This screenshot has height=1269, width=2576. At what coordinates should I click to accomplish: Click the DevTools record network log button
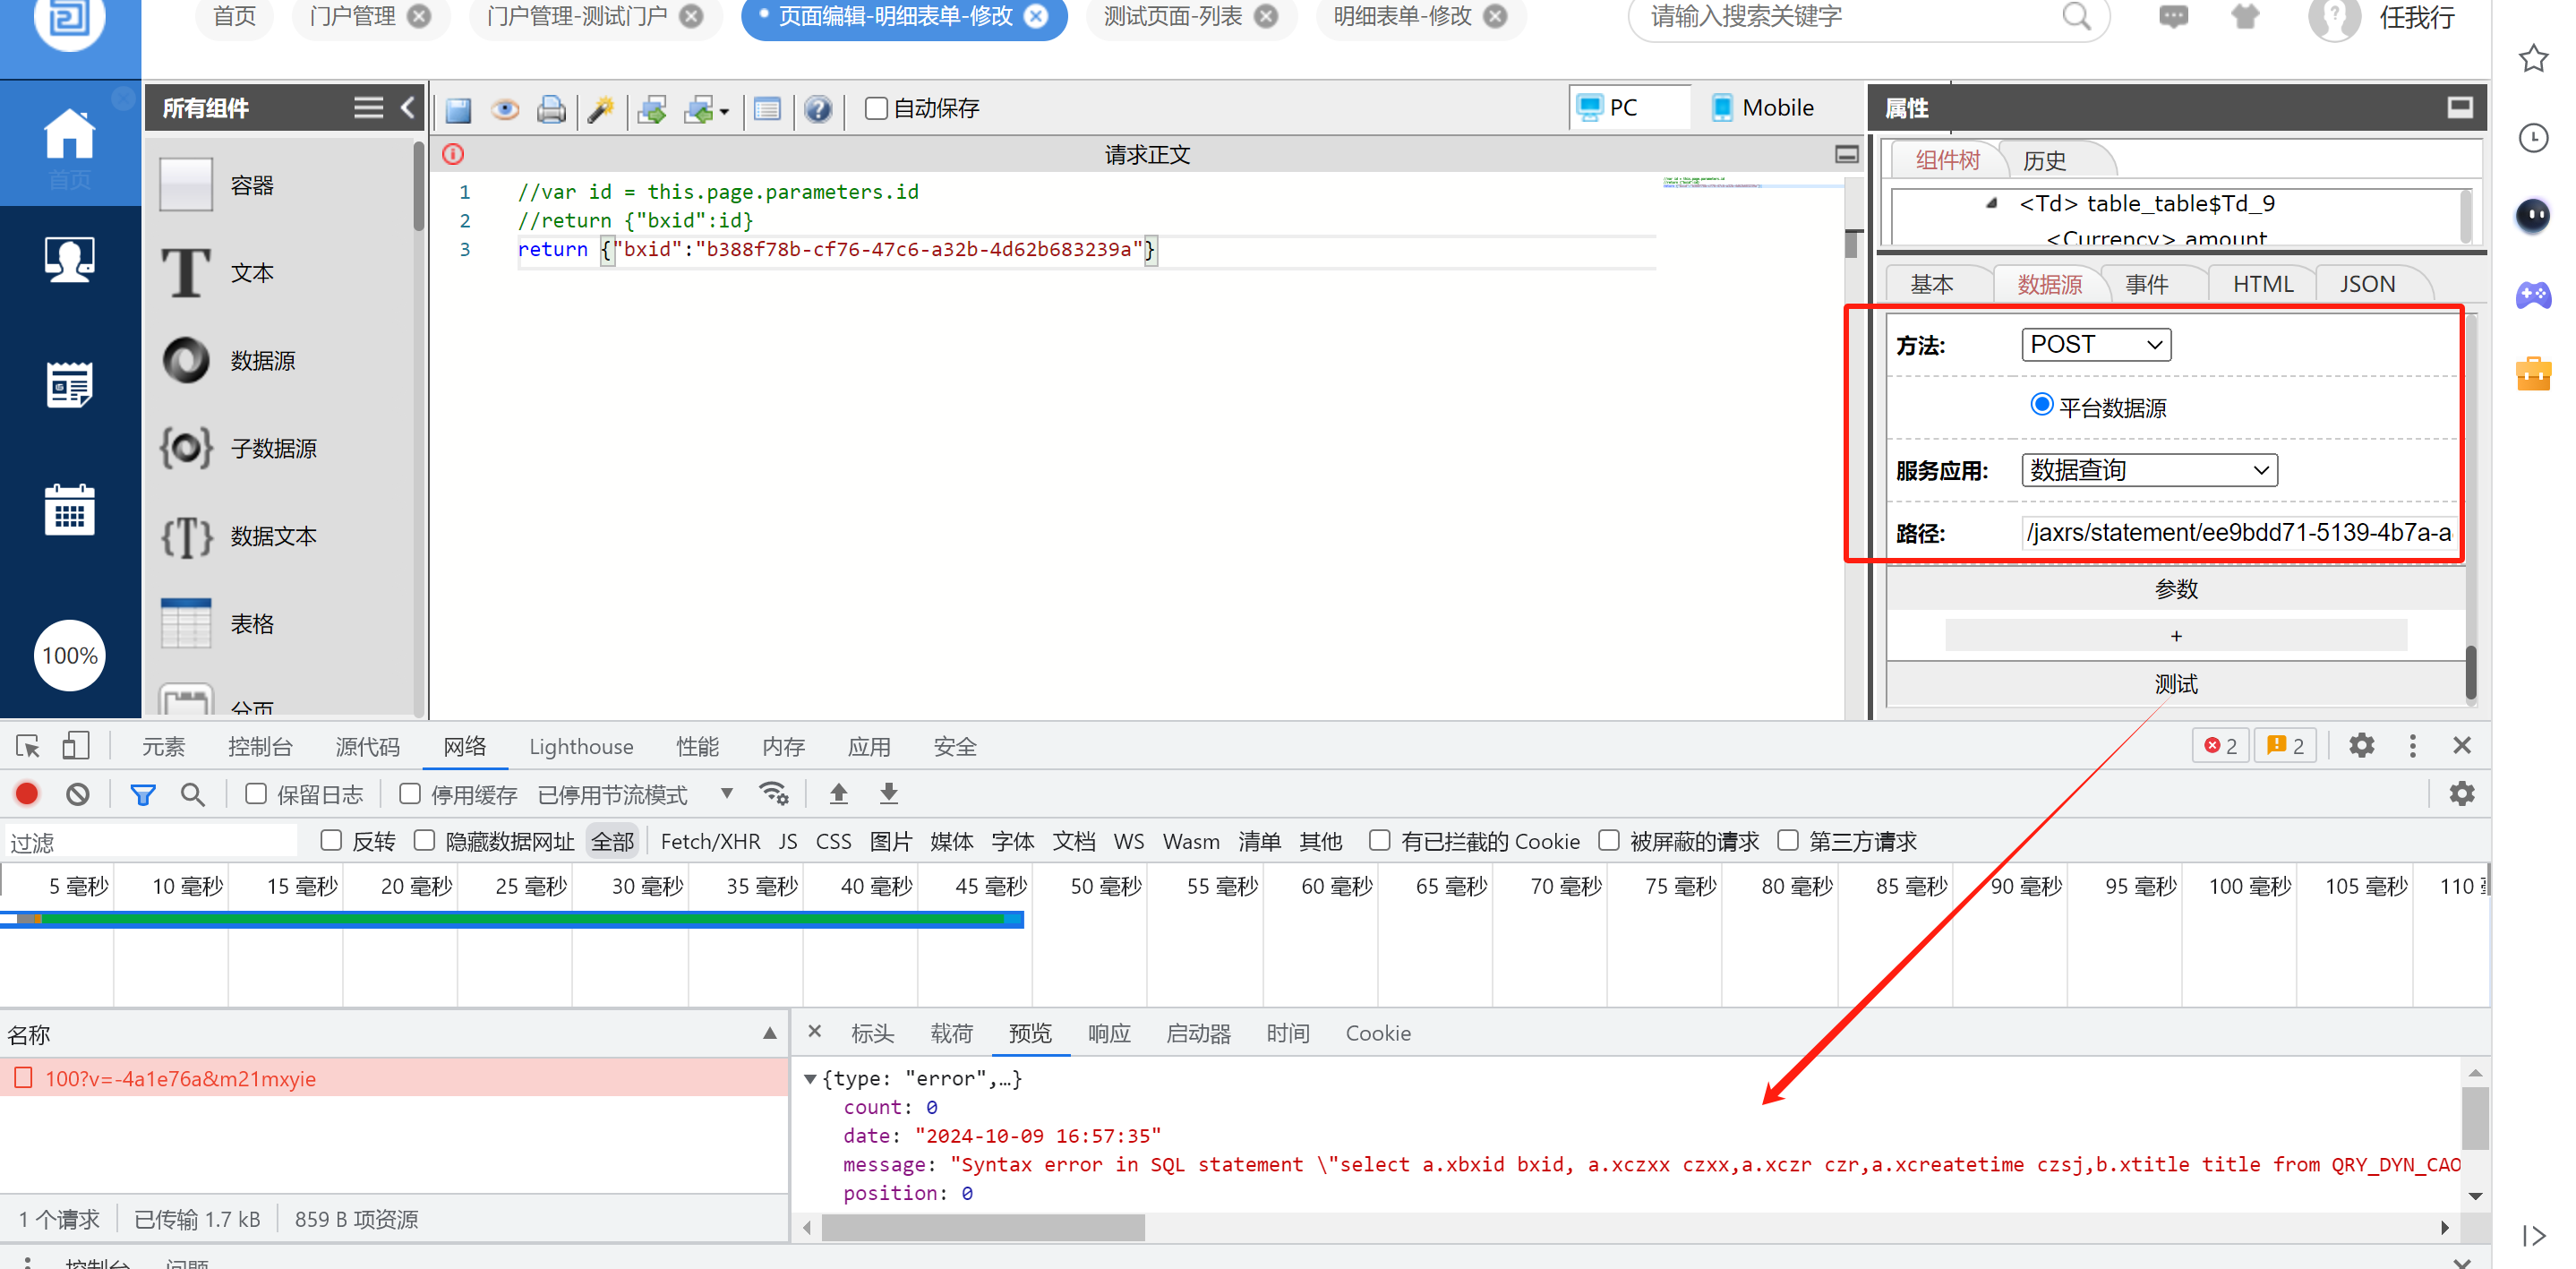27,794
